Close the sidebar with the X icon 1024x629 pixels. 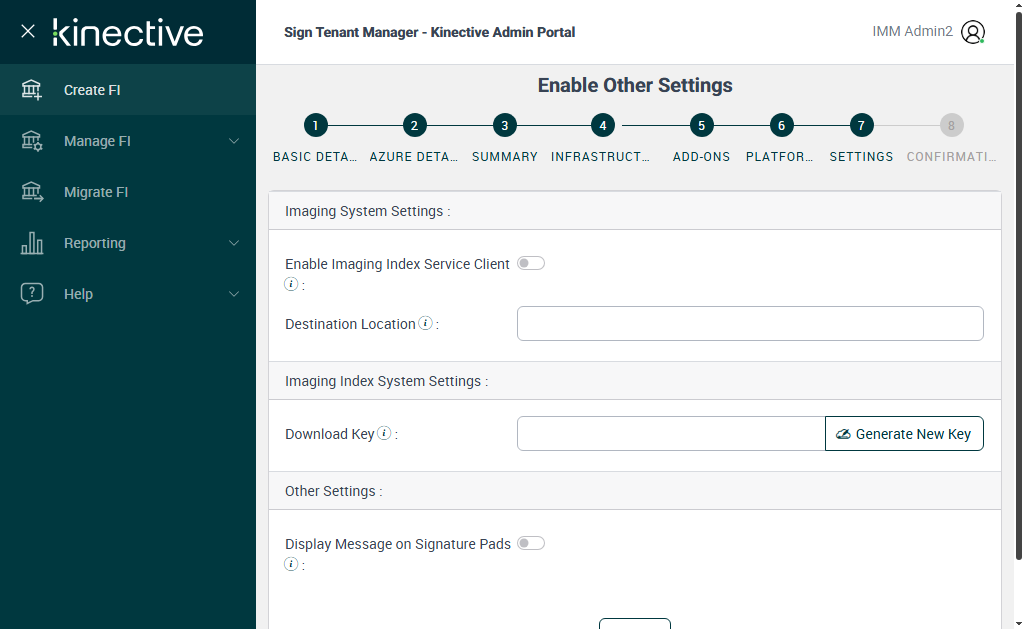27,31
